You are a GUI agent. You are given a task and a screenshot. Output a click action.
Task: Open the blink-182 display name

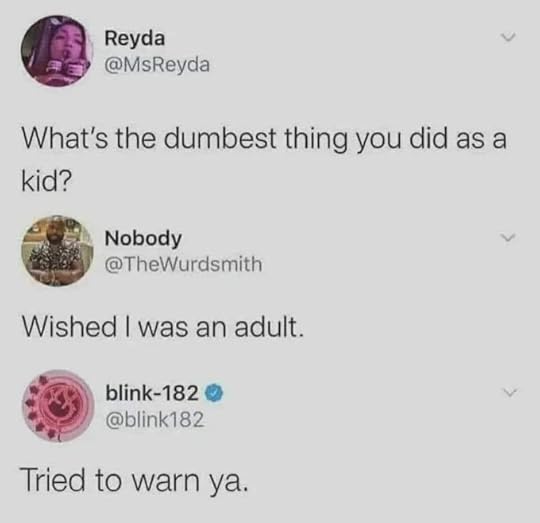coord(152,394)
